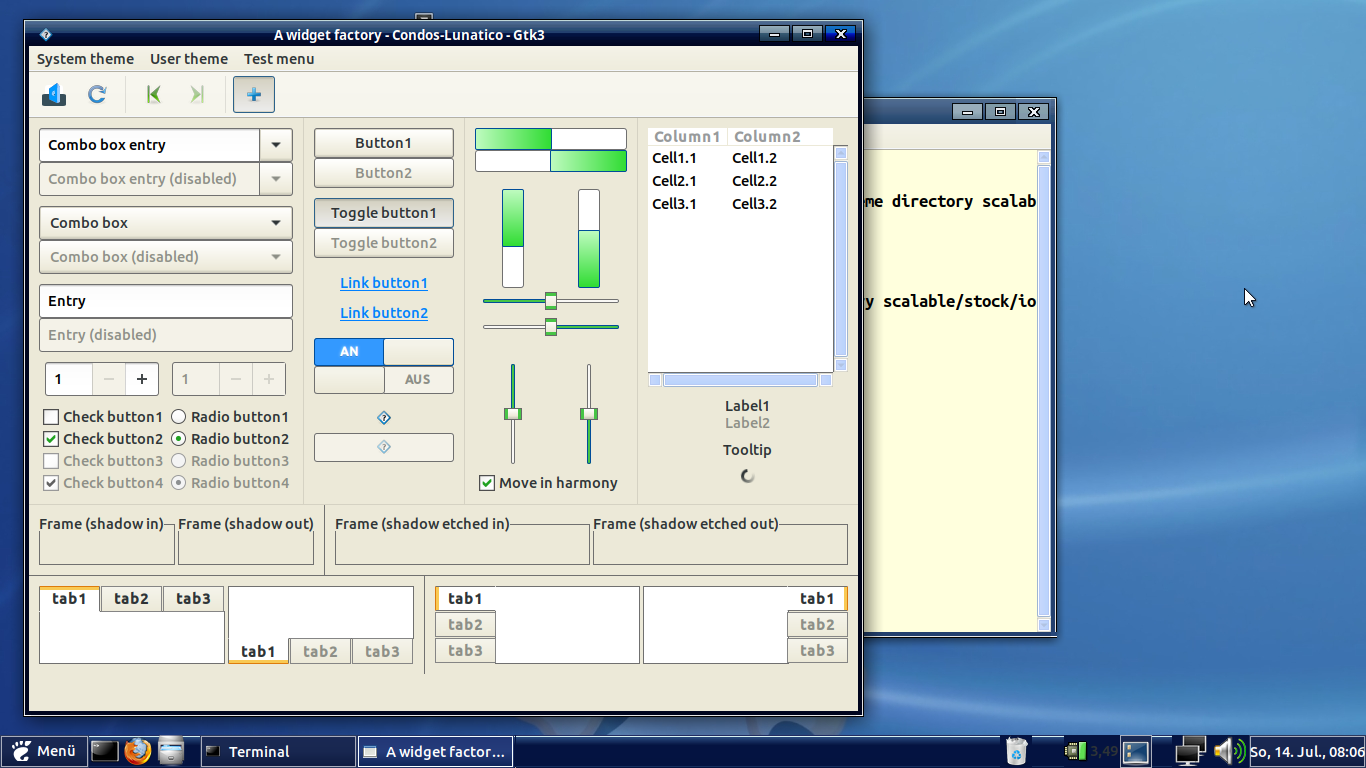Click the right vertical scale slider handle
This screenshot has height=768, width=1366.
coord(589,414)
